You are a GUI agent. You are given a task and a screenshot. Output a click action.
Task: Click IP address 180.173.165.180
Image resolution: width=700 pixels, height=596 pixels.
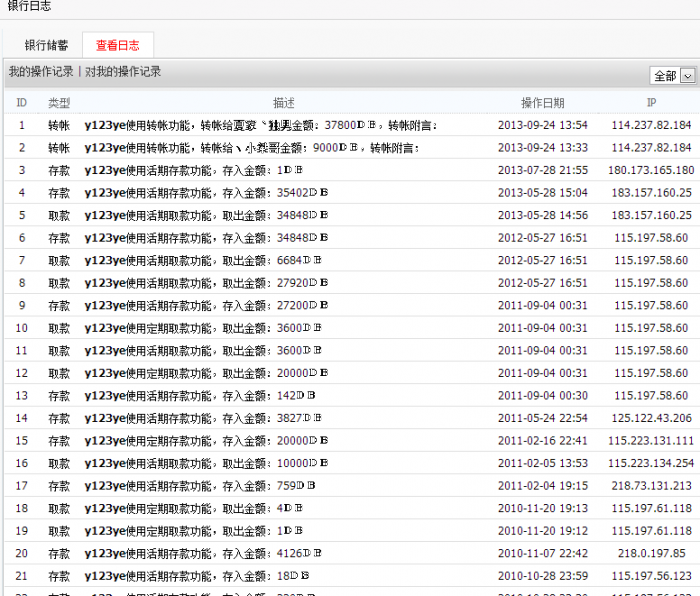pos(651,170)
